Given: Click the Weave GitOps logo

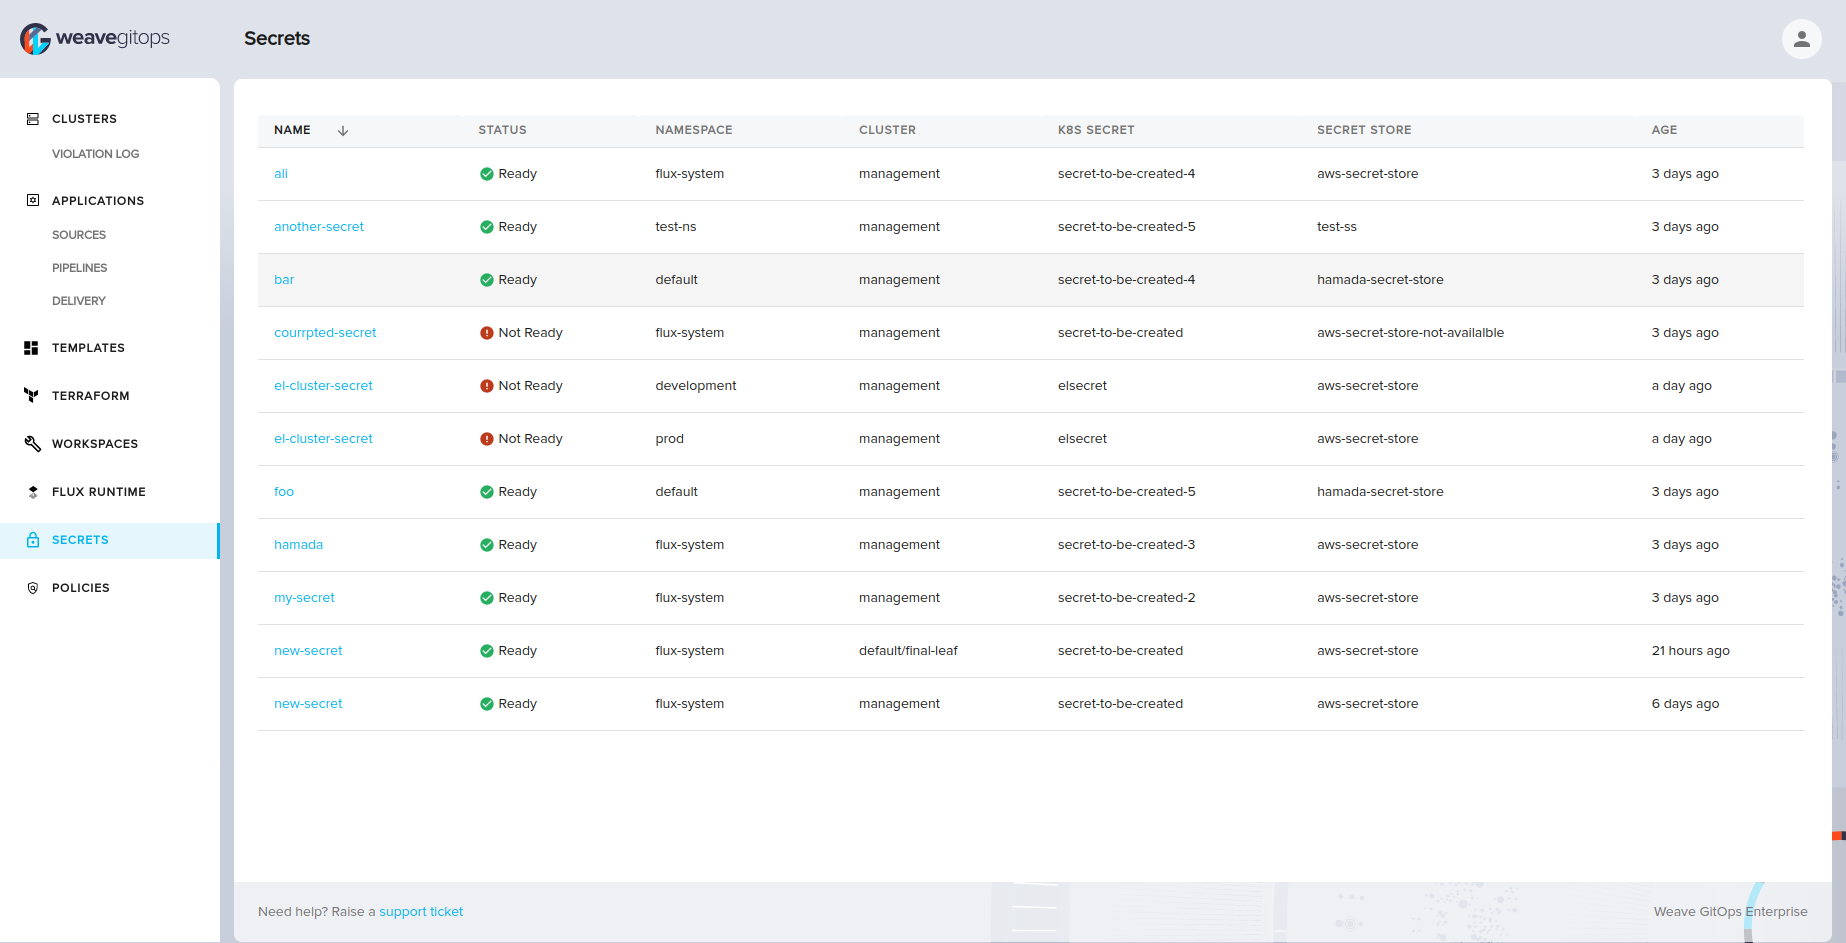Looking at the screenshot, I should [x=95, y=38].
